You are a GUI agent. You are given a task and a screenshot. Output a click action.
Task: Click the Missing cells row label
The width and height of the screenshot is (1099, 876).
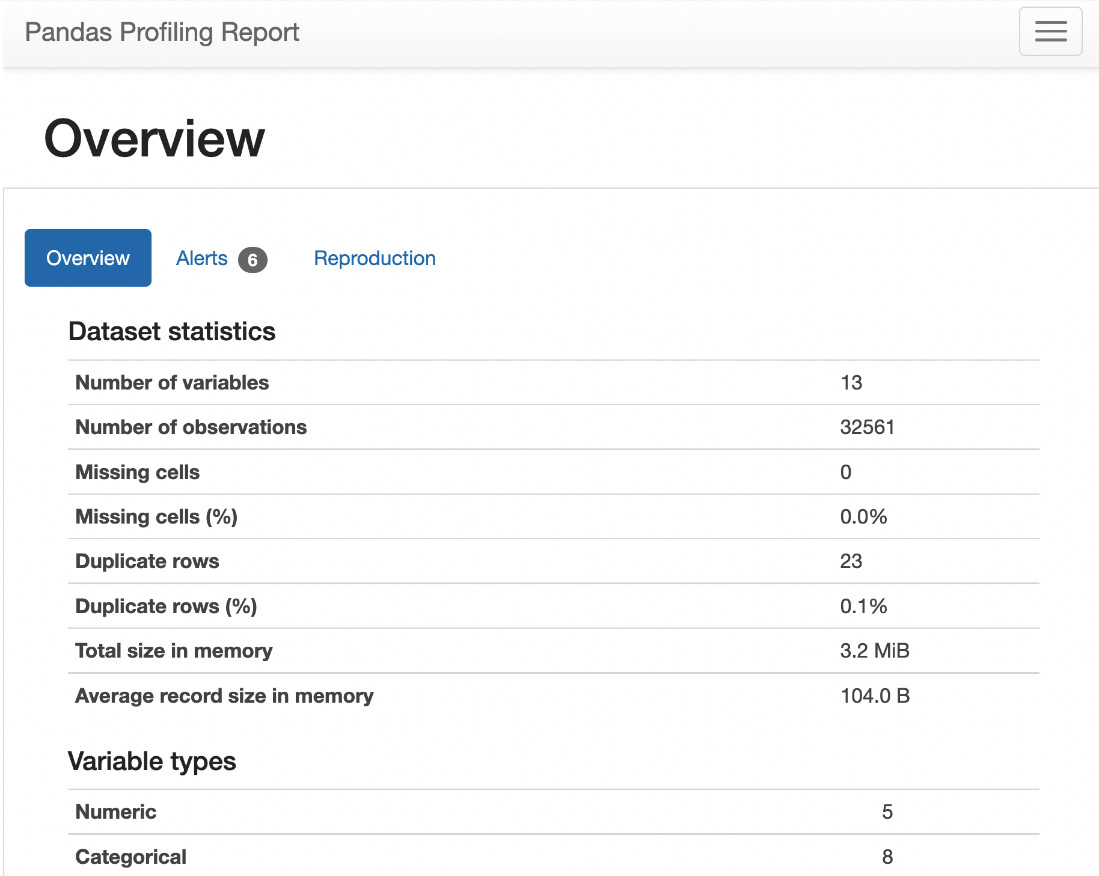tap(137, 472)
